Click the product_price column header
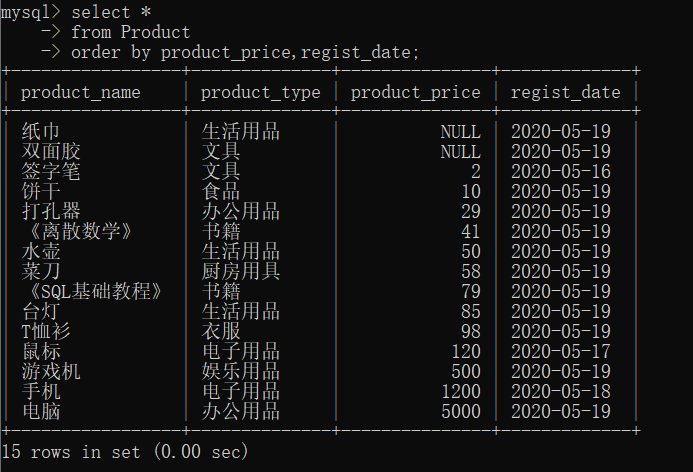Viewport: 693px width, 472px height. pyautogui.click(x=415, y=92)
